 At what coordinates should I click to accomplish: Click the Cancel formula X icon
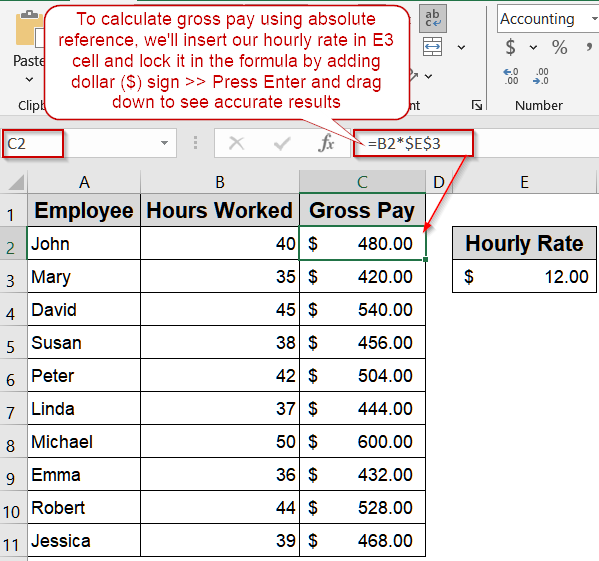[236, 144]
